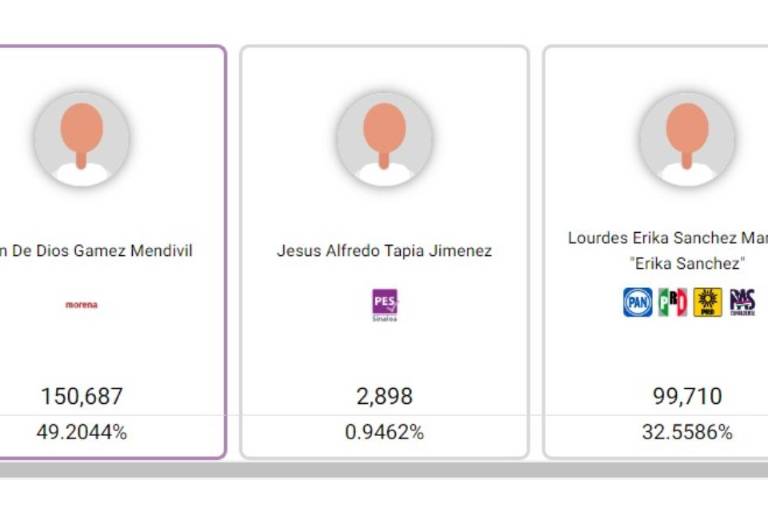Click the PAS party logo
The image size is (768, 512).
click(742, 302)
